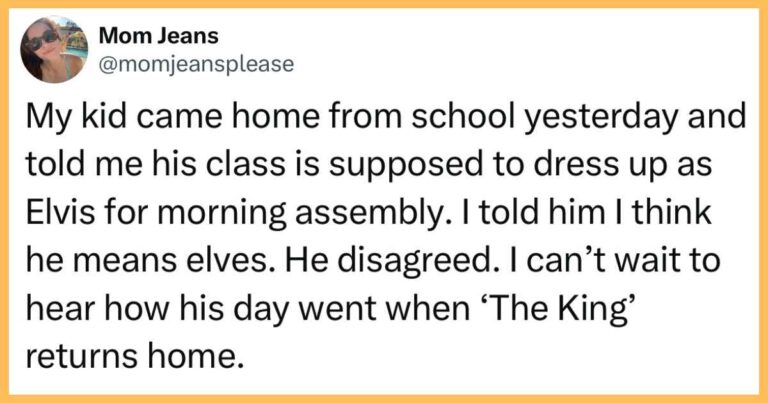Image resolution: width=768 pixels, height=403 pixels.
Task: Click the sunglasses on the avatar photo
Action: coord(42,40)
